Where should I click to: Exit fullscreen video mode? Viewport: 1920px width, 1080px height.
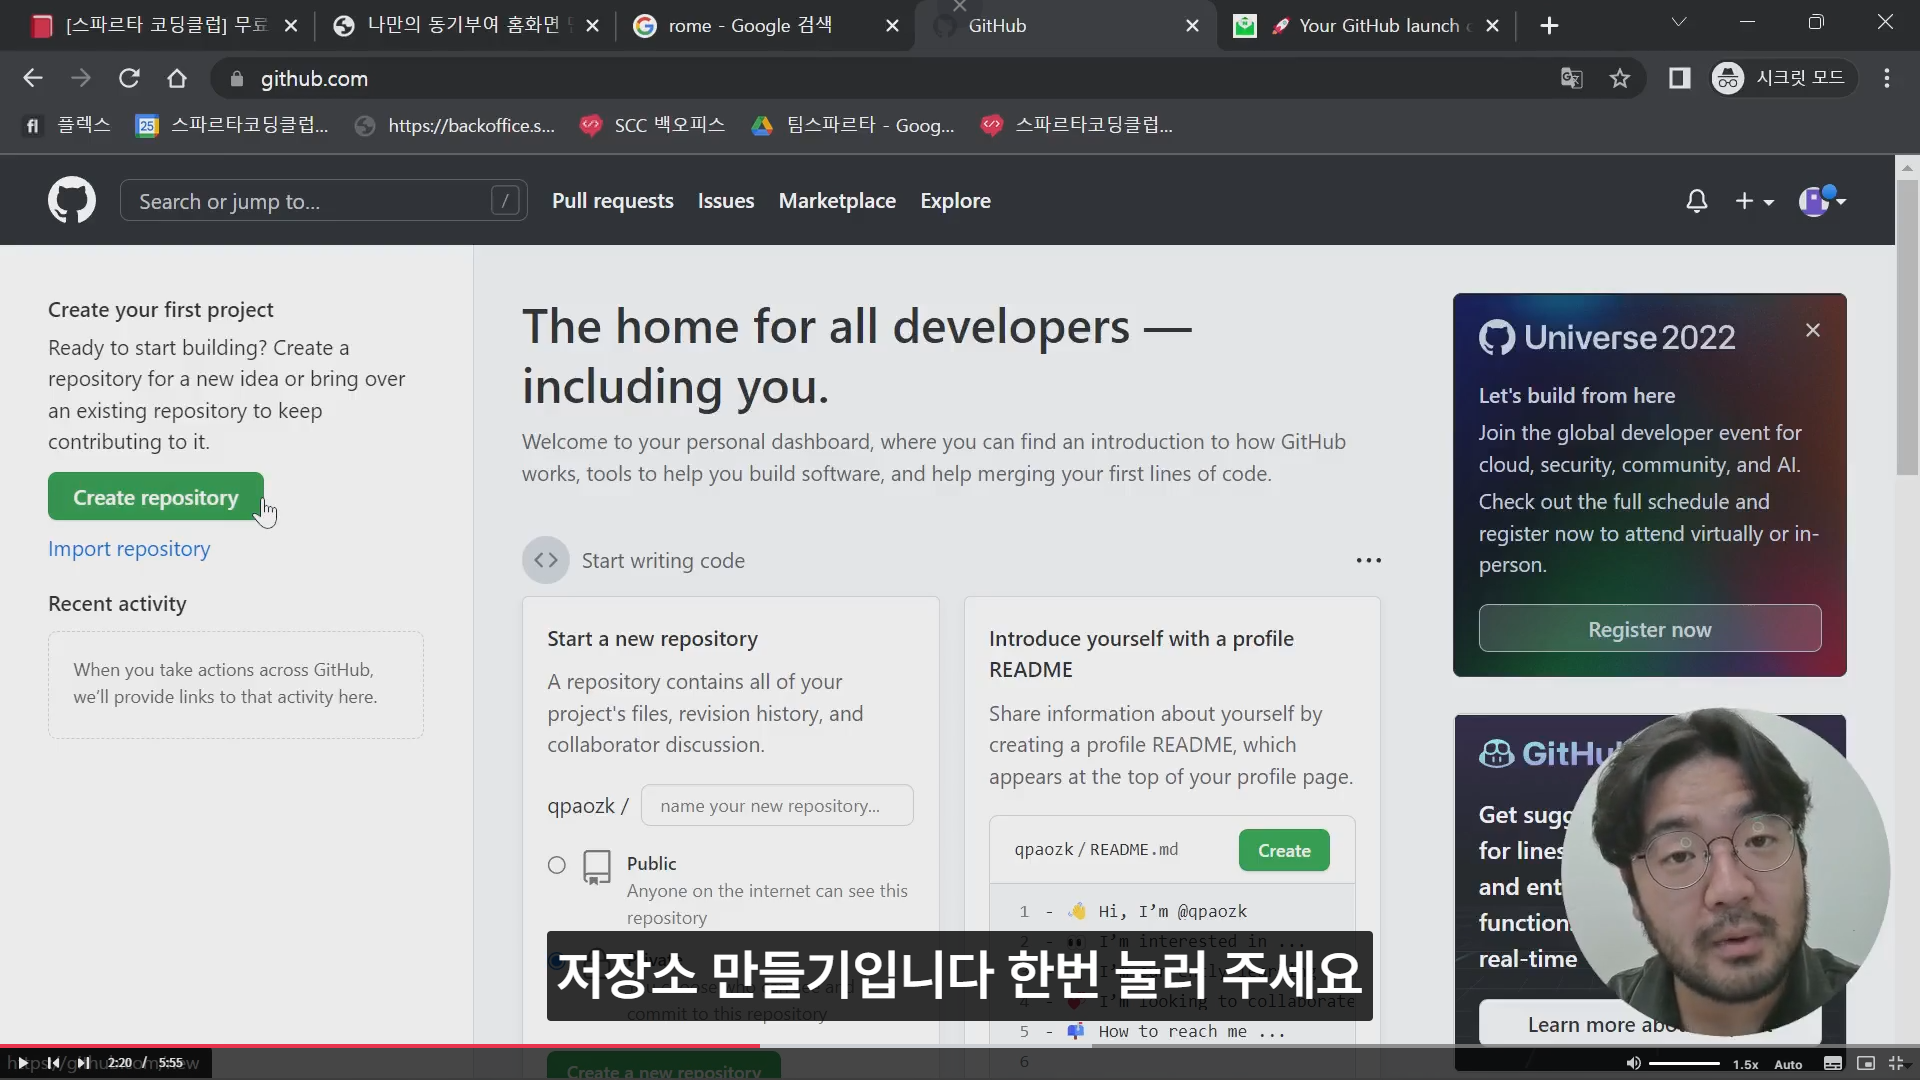point(1897,1063)
